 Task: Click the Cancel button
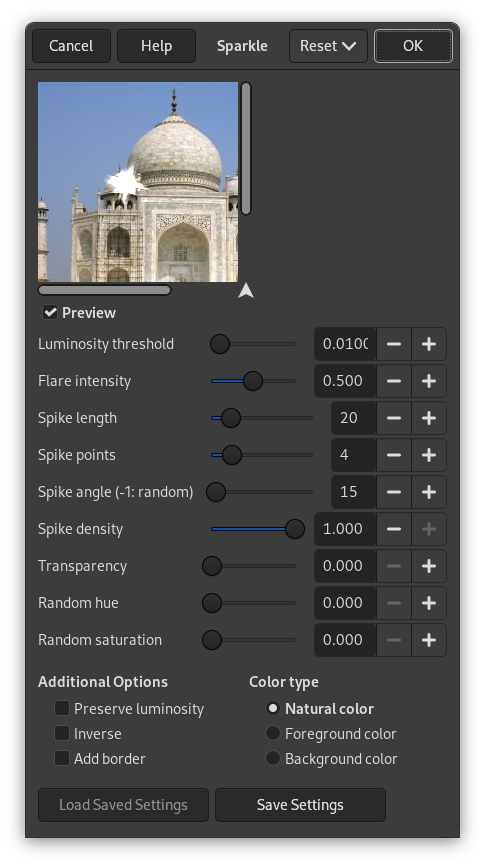click(71, 46)
